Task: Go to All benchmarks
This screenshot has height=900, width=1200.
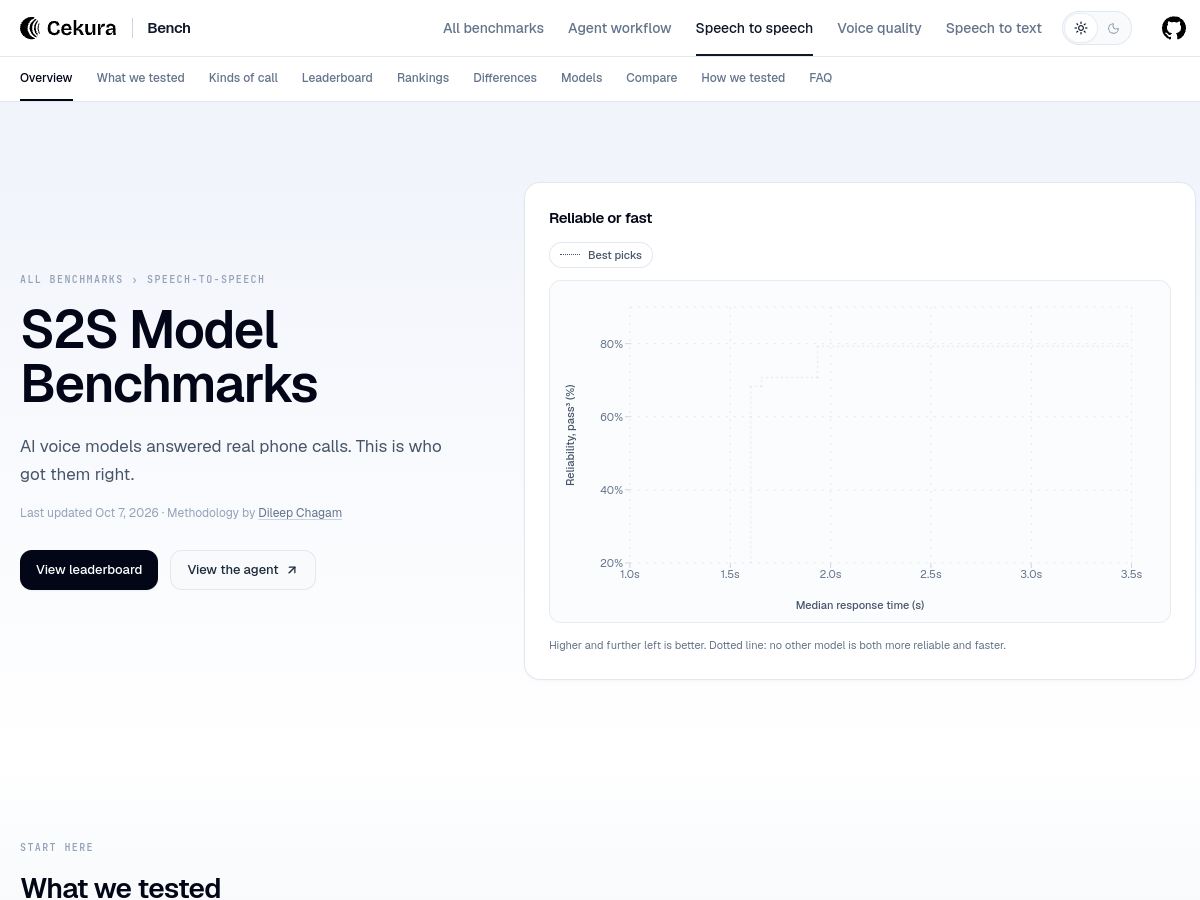Action: (493, 28)
